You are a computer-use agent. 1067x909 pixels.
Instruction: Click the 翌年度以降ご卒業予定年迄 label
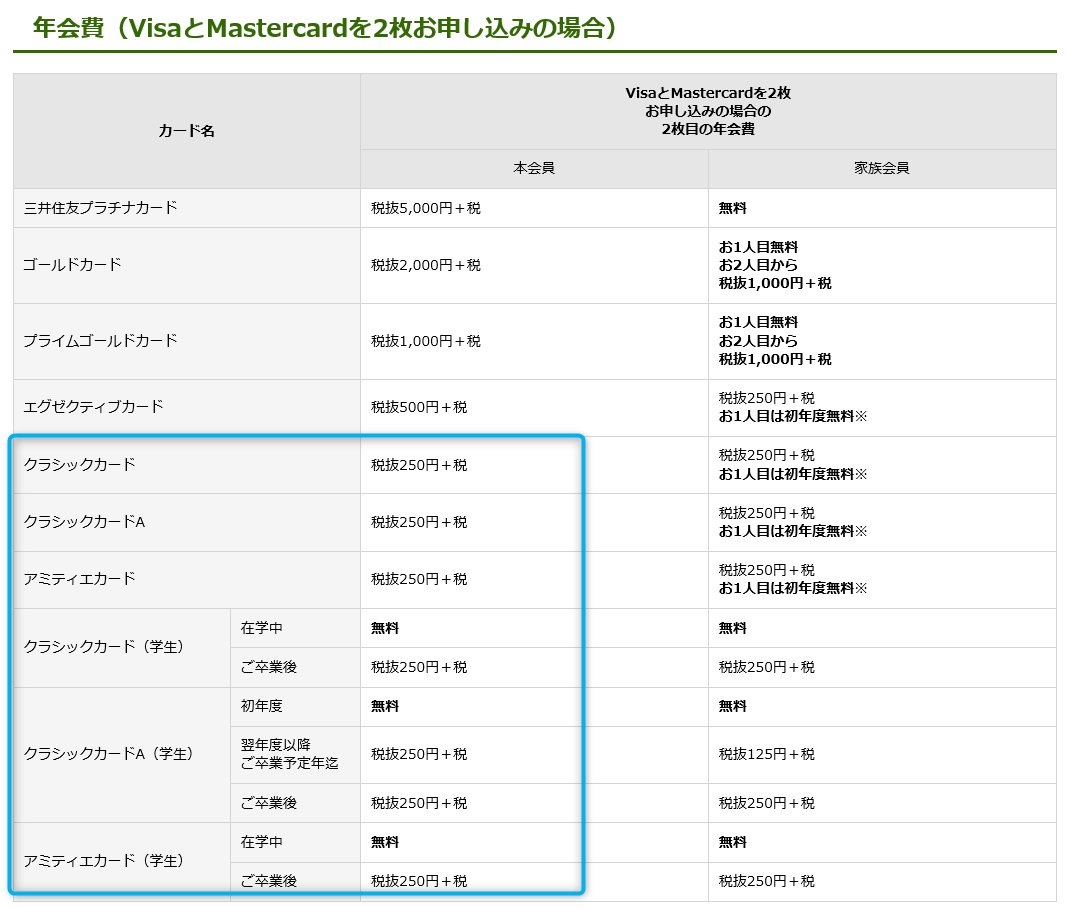pos(289,754)
